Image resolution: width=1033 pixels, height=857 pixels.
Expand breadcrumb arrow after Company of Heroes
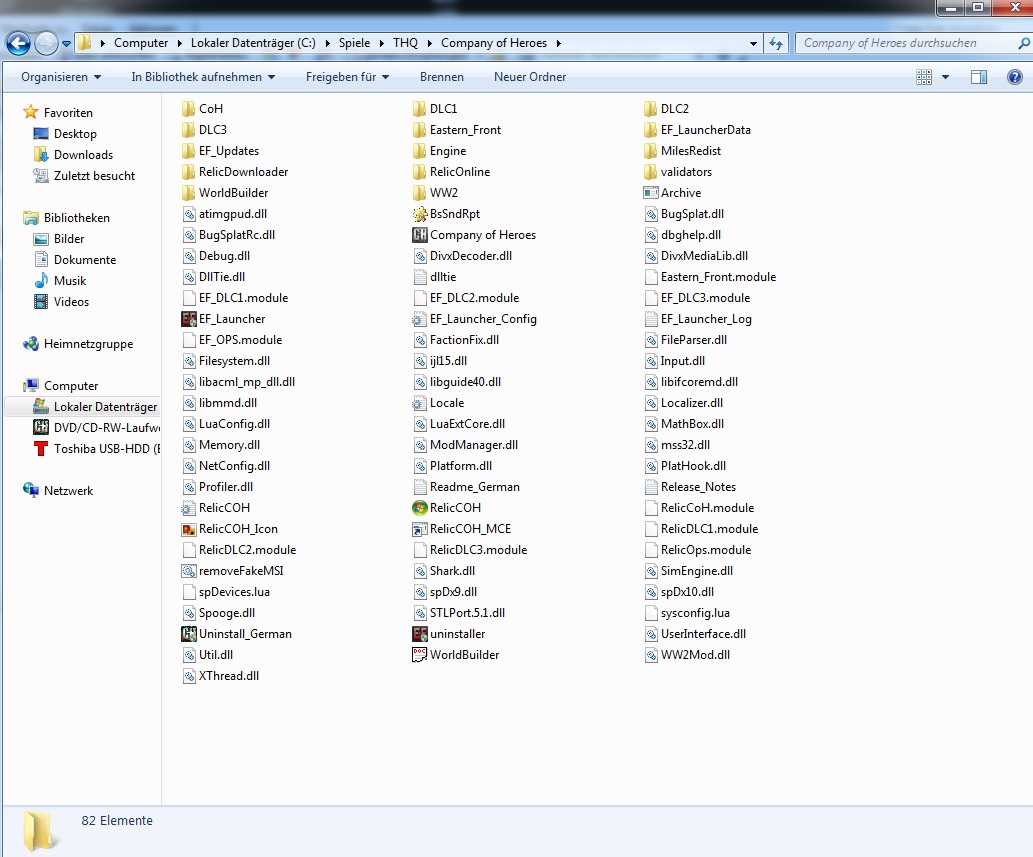coord(559,43)
